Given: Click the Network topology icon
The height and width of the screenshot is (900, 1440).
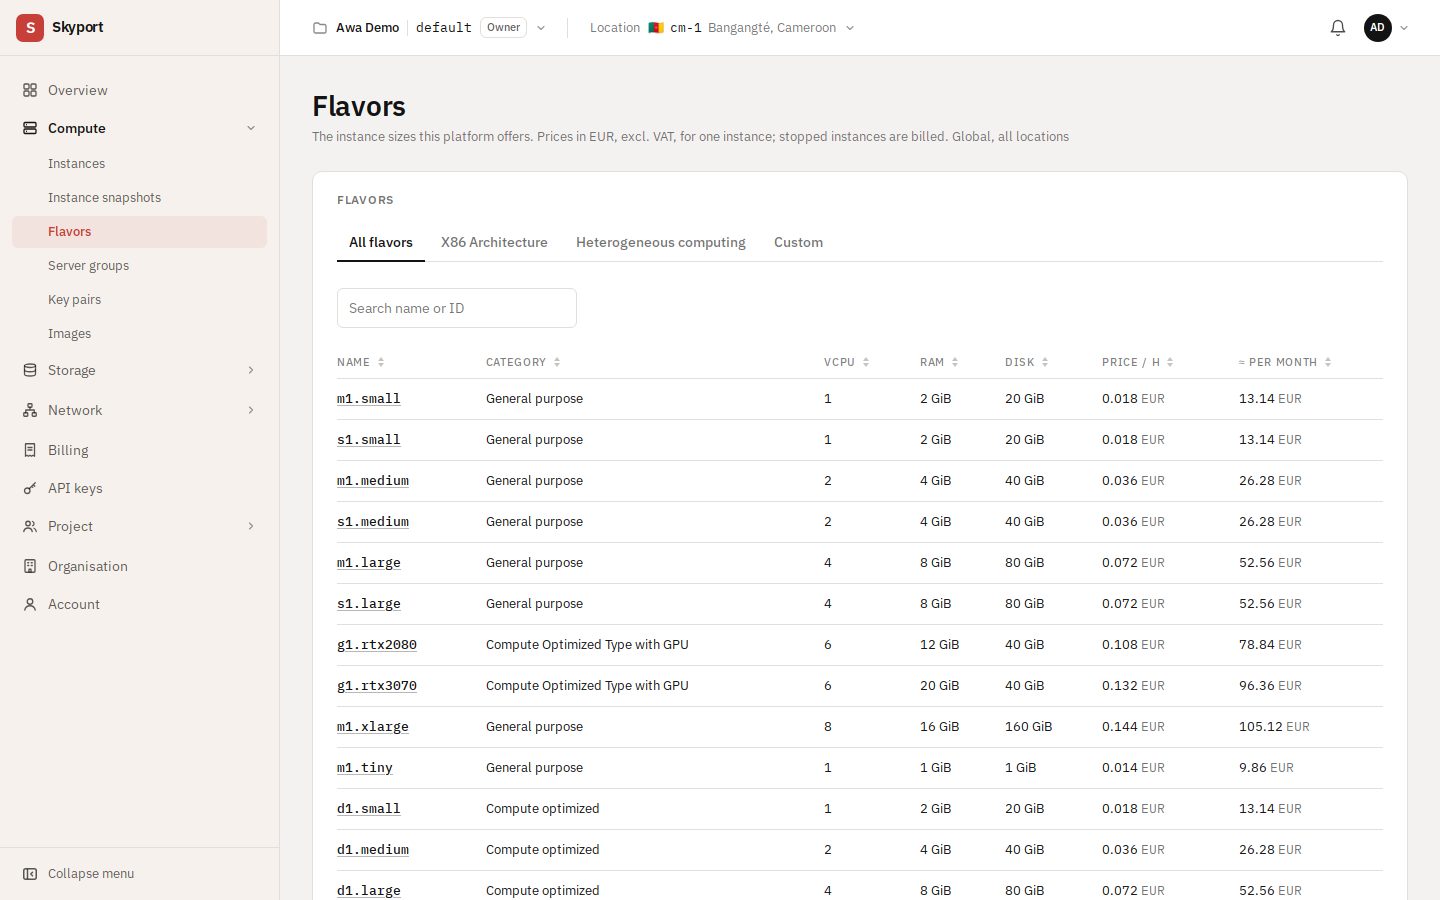Looking at the screenshot, I should point(30,410).
